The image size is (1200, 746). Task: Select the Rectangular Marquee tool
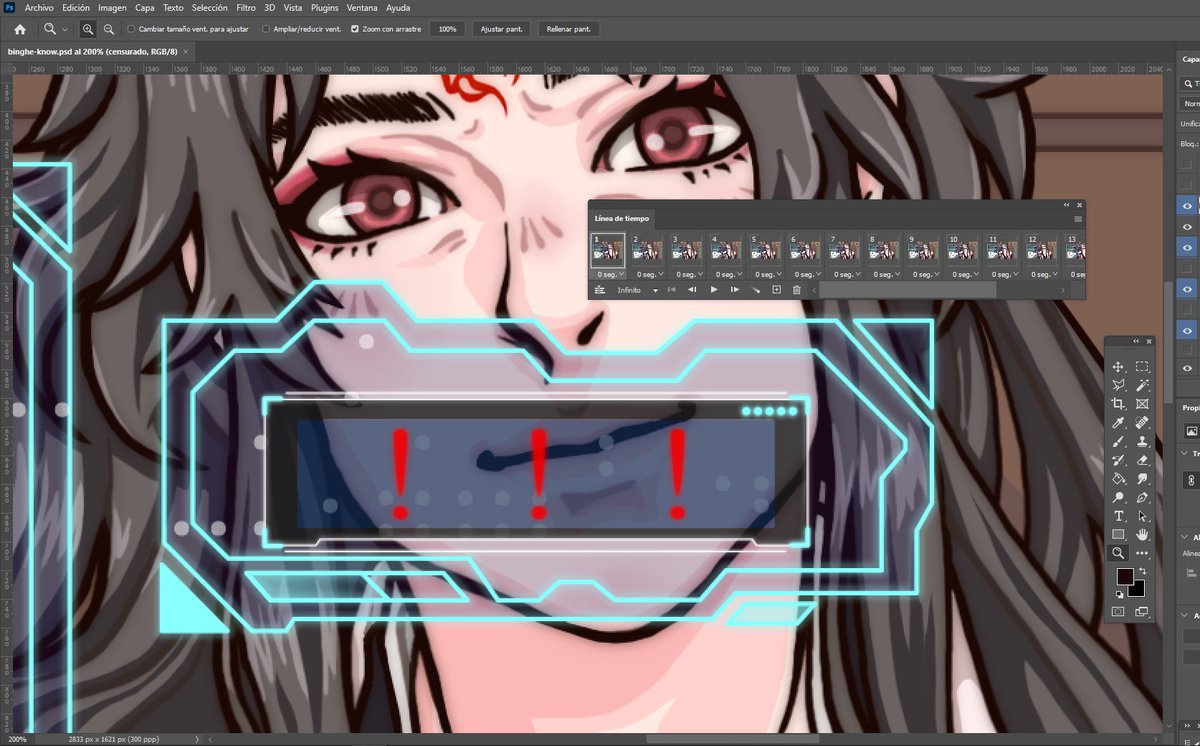[1143, 367]
